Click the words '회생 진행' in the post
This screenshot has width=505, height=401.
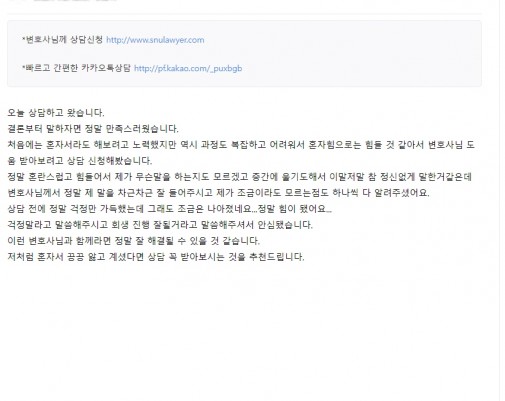click(x=130, y=225)
